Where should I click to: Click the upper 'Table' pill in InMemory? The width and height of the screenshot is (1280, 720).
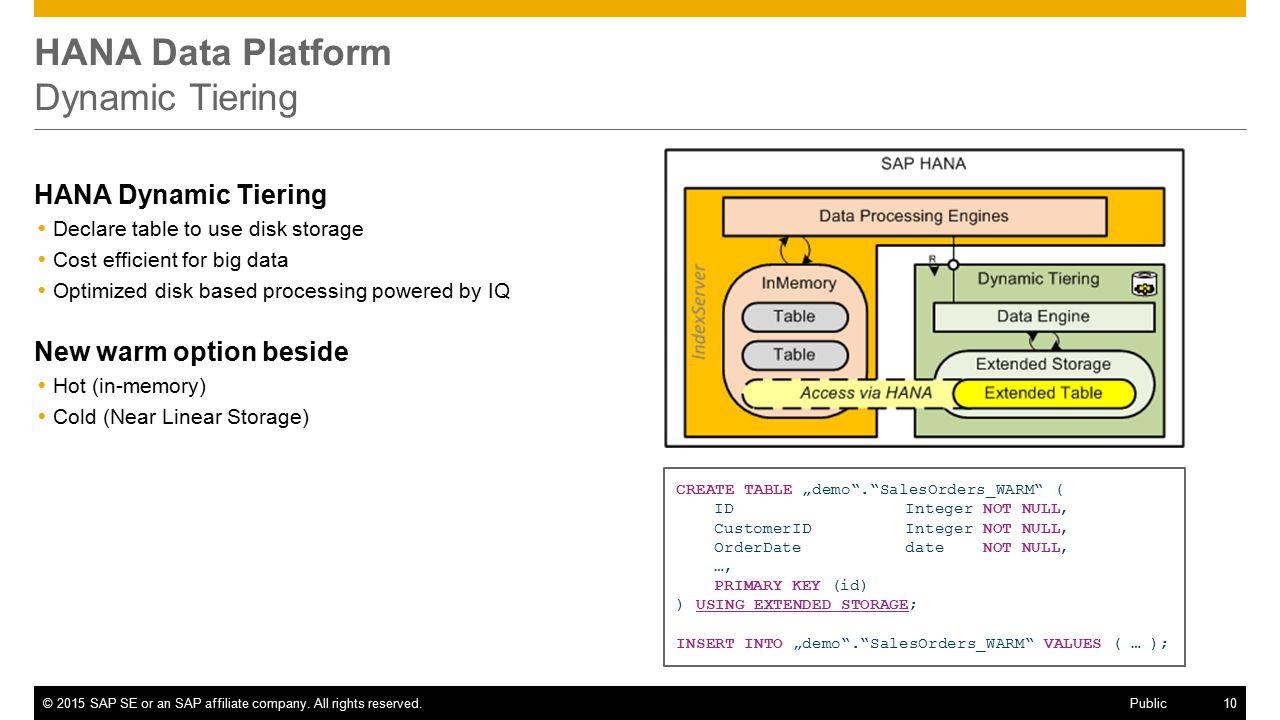pyautogui.click(x=794, y=317)
